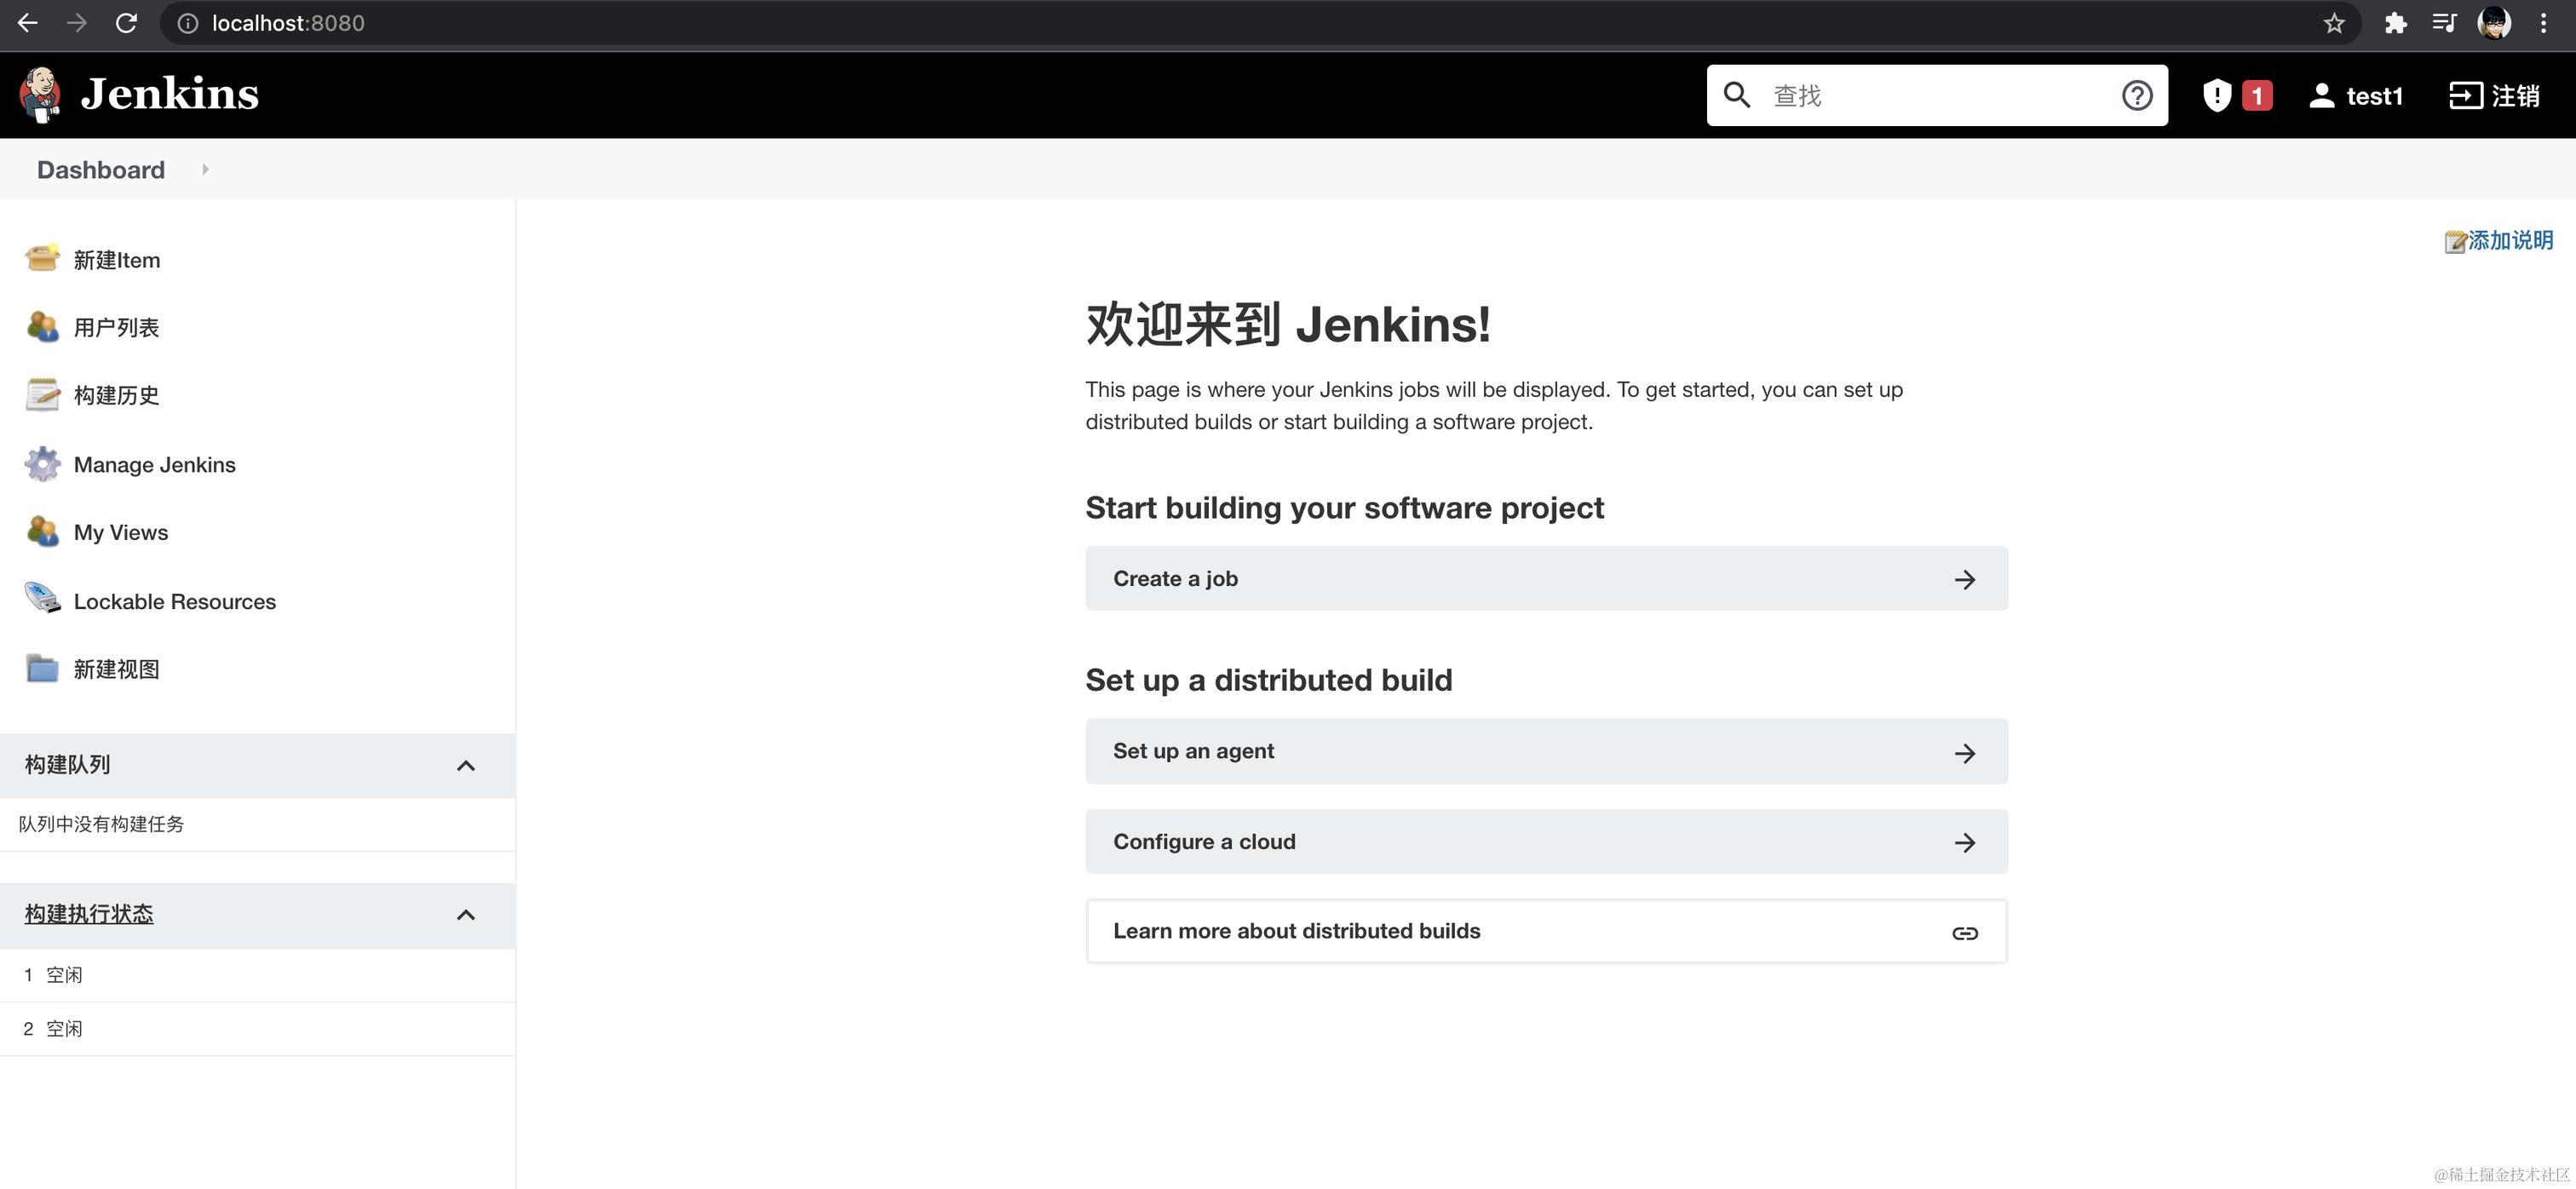Open Manage Jenkins via the gear icon

coord(42,464)
